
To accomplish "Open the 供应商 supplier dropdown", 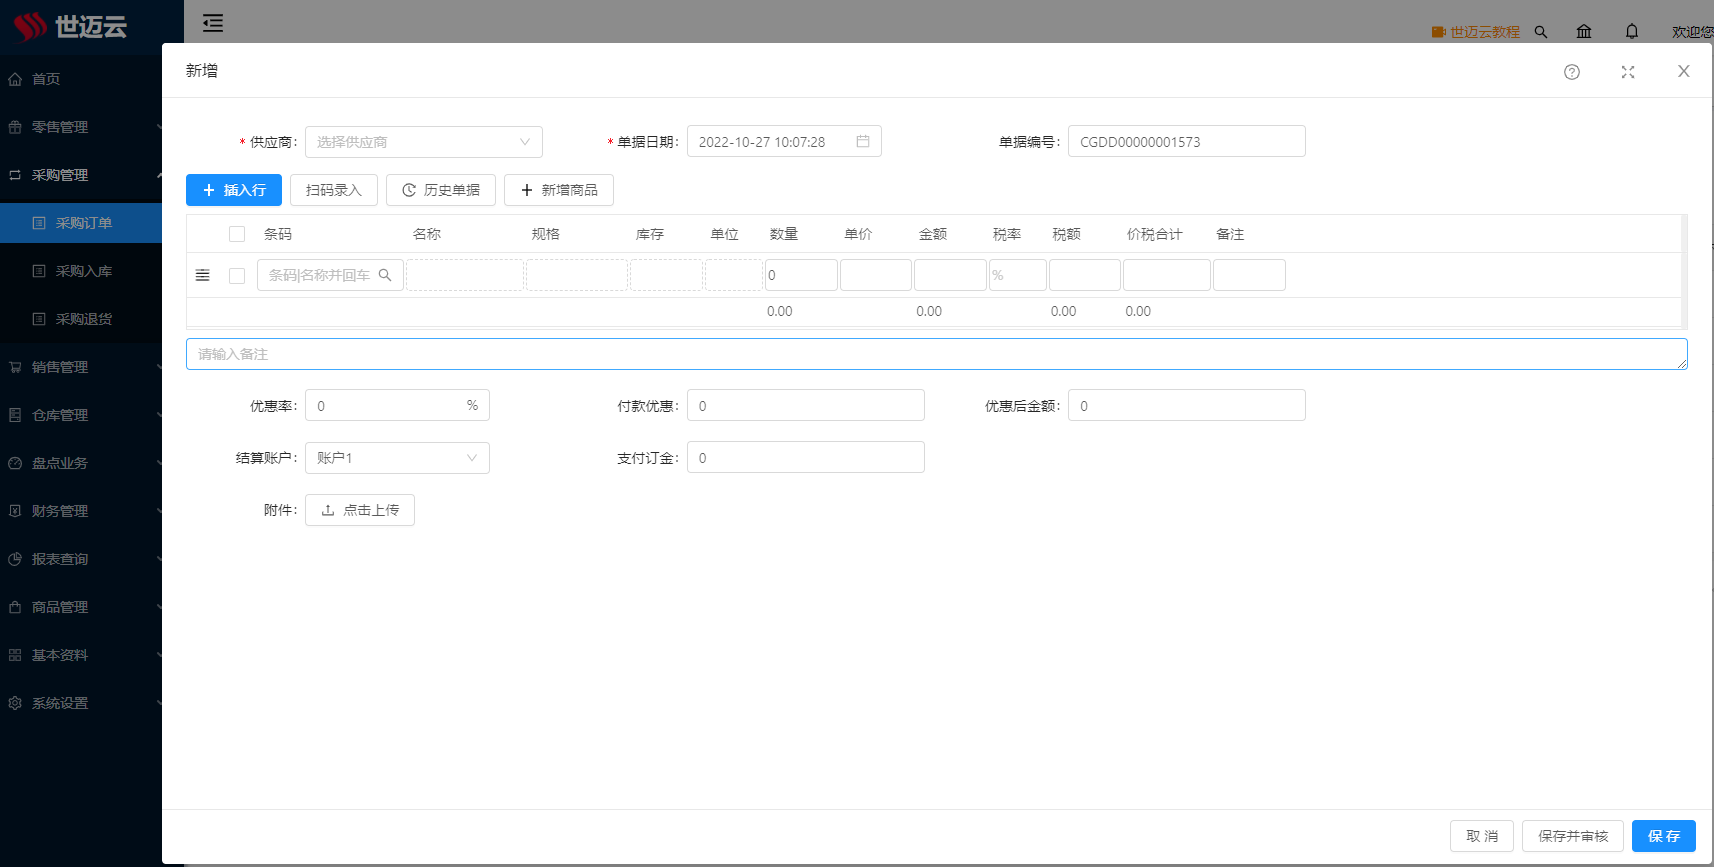I will 424,142.
